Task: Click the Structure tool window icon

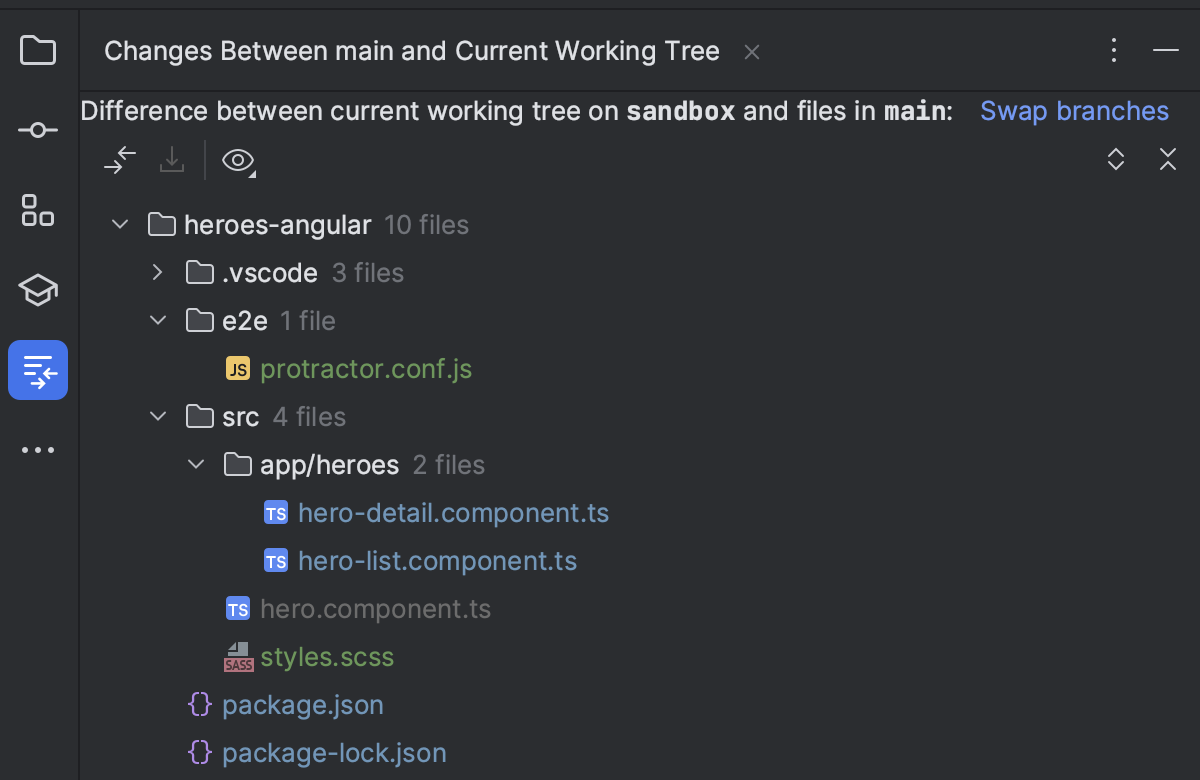Action: point(37,210)
